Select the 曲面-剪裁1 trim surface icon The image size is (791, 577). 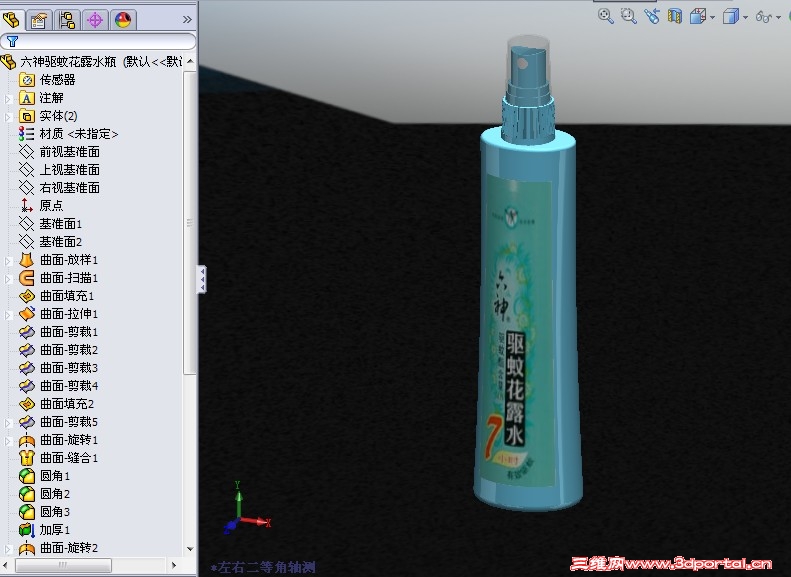pos(27,332)
